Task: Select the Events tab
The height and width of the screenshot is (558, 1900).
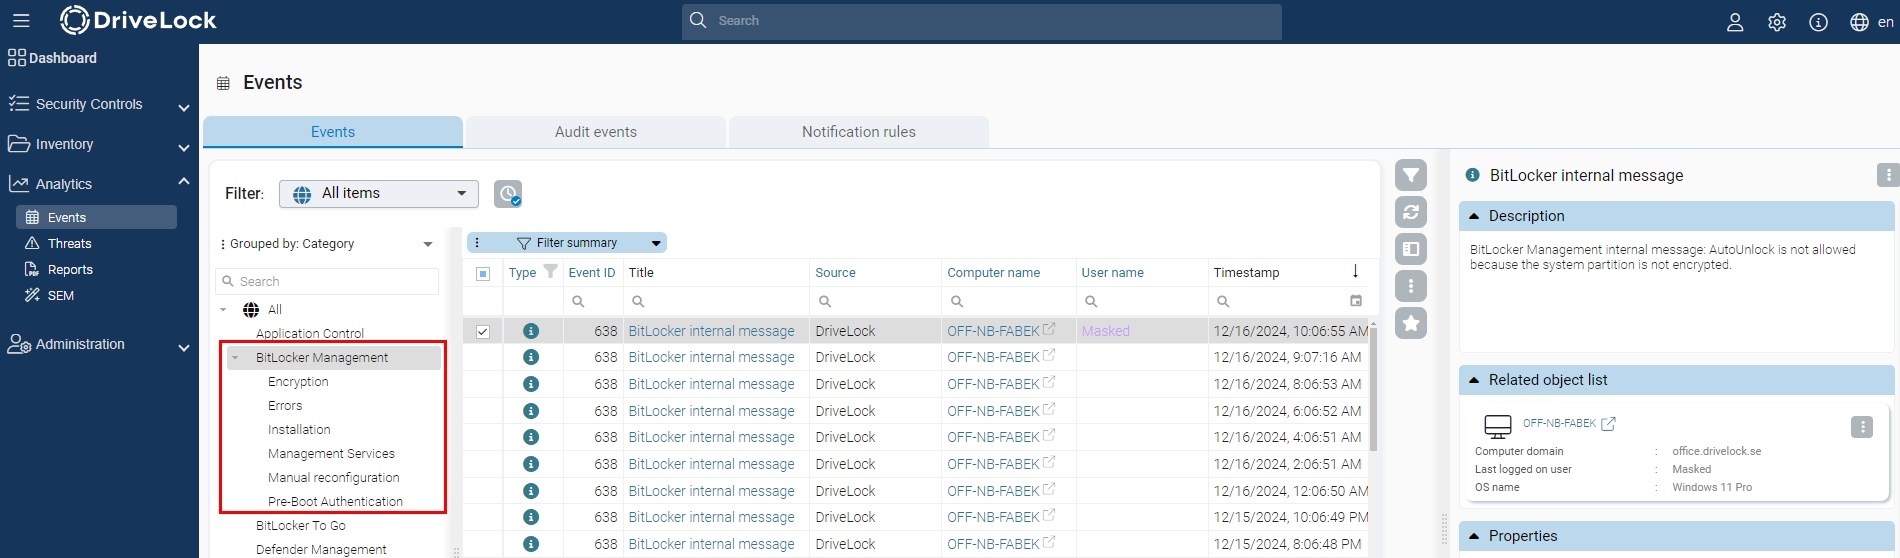Action: [333, 132]
